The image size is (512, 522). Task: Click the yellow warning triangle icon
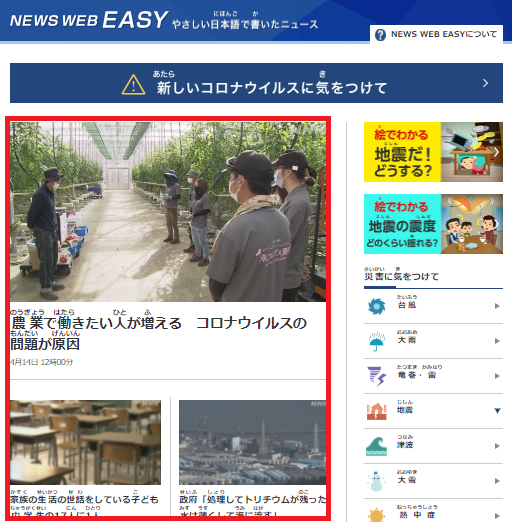point(133,85)
